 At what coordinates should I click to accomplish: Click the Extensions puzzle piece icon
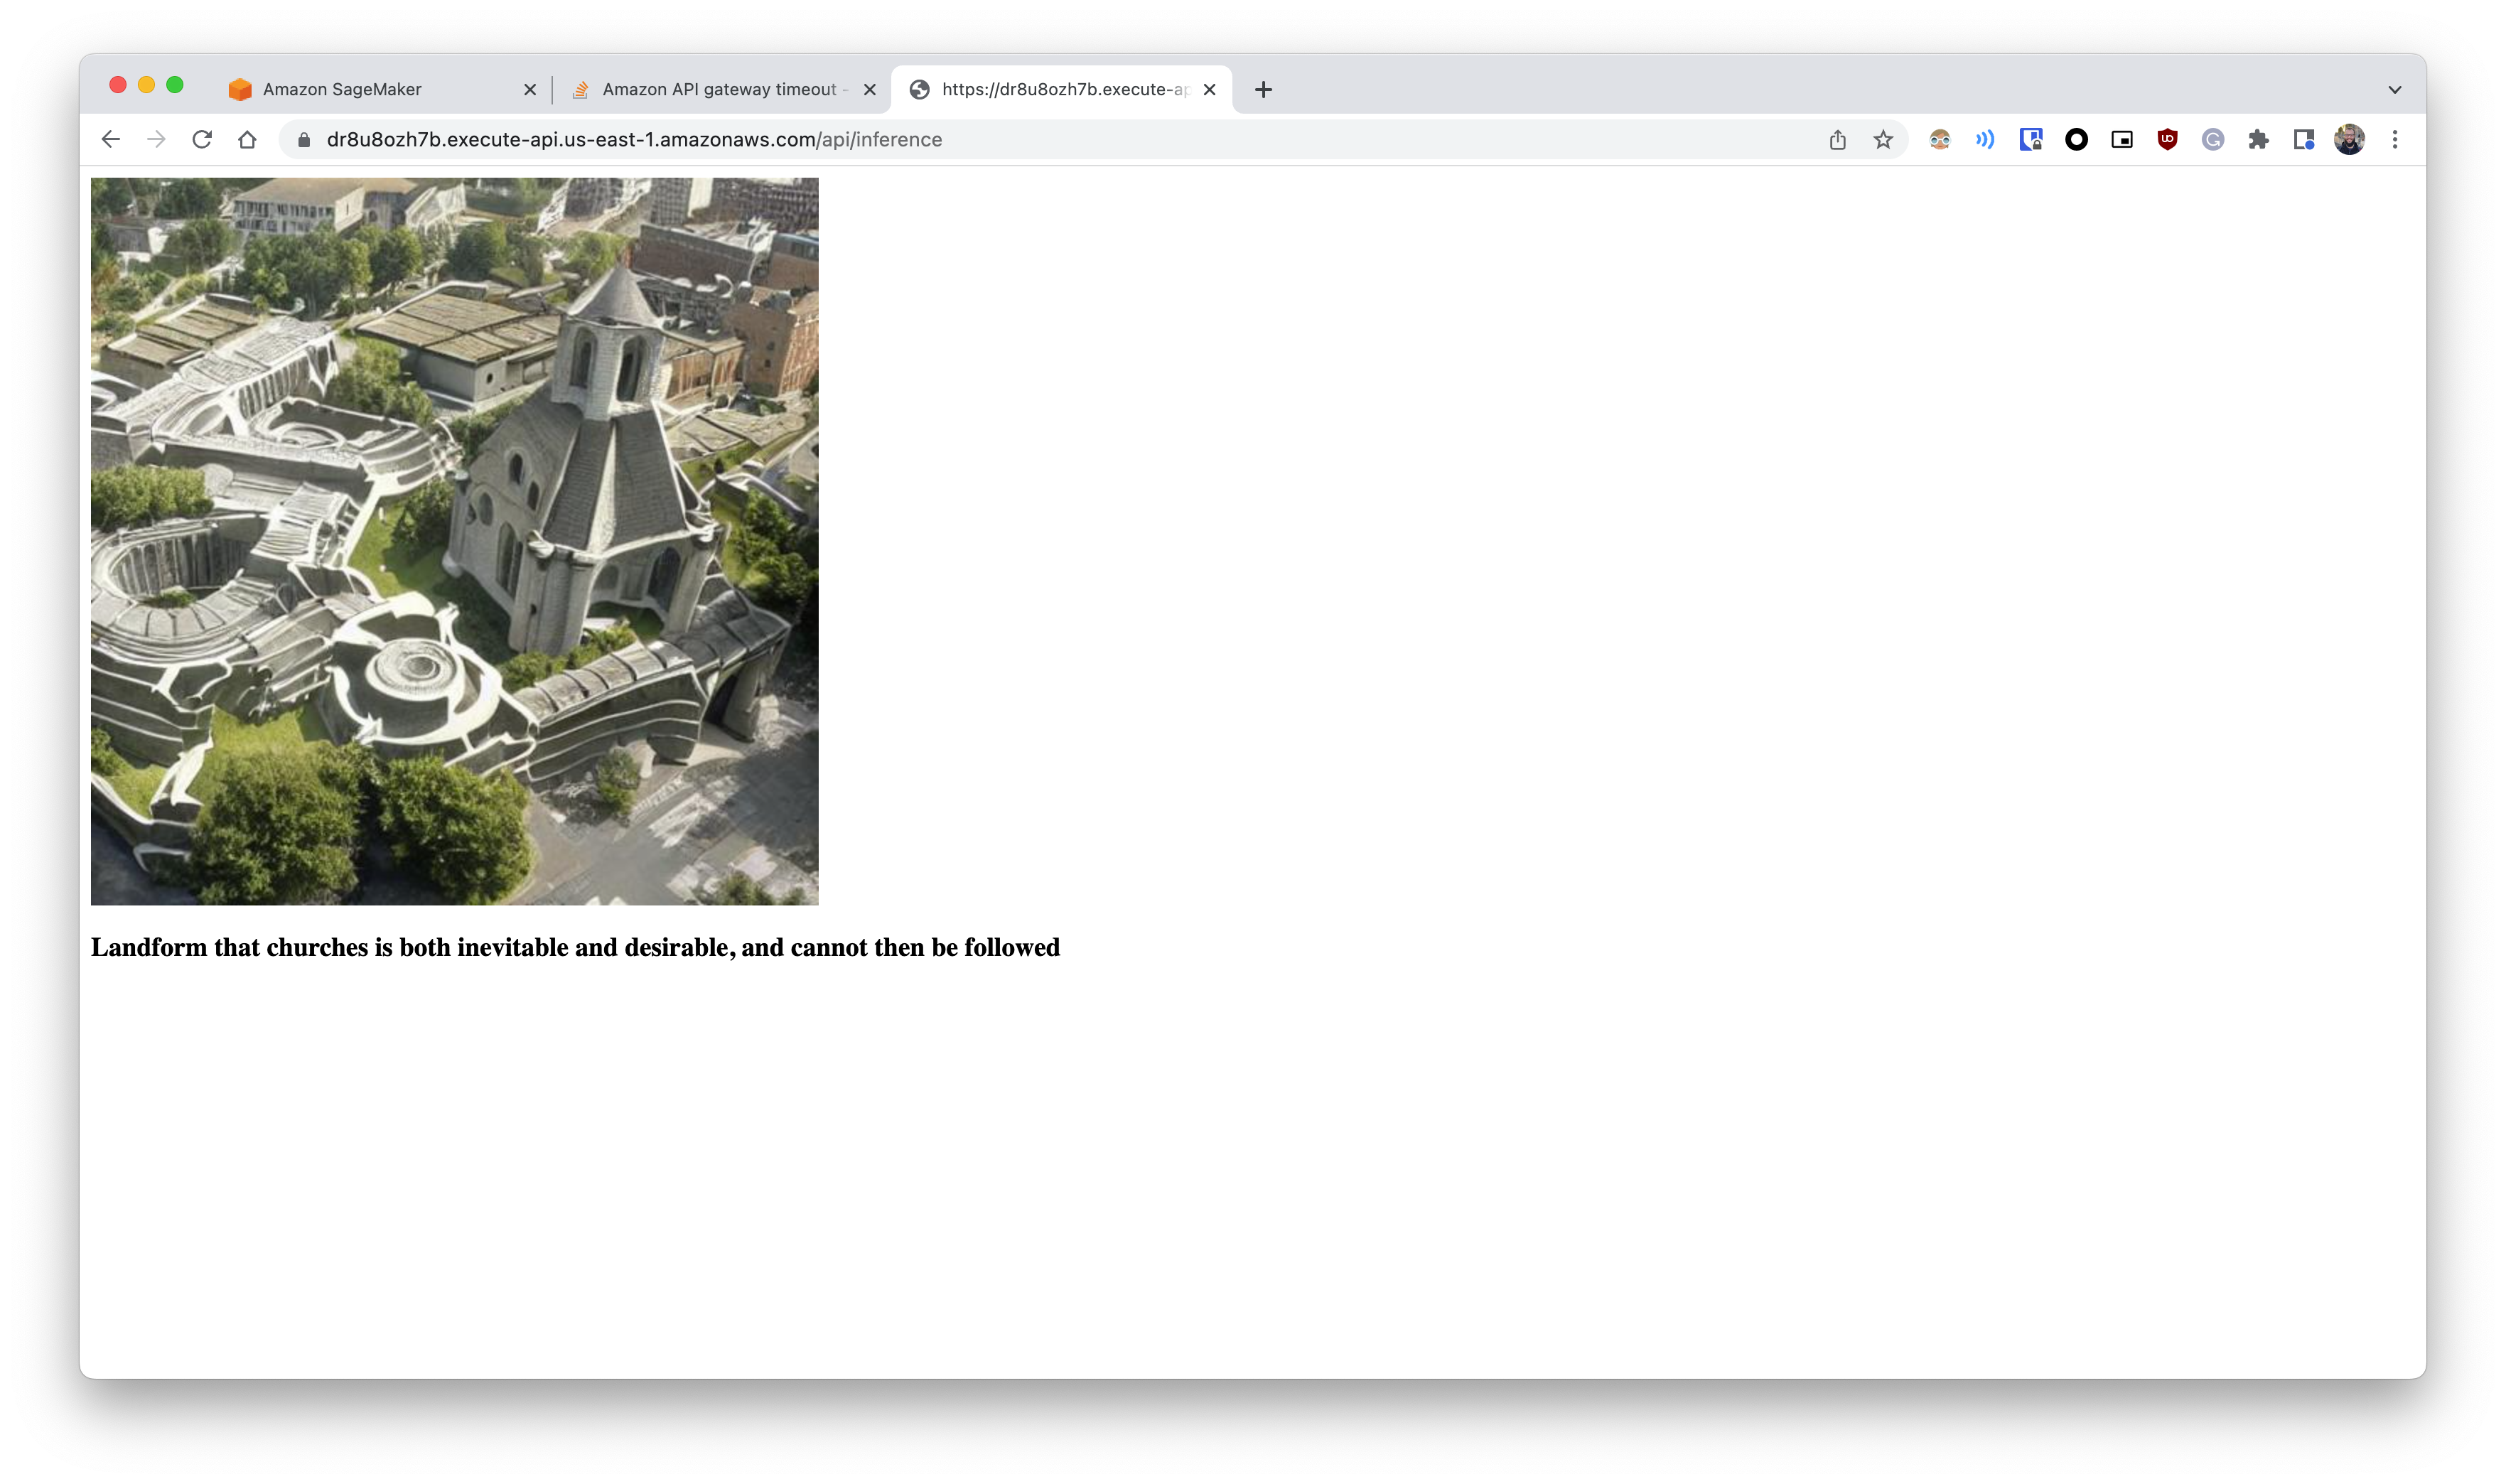point(2258,140)
